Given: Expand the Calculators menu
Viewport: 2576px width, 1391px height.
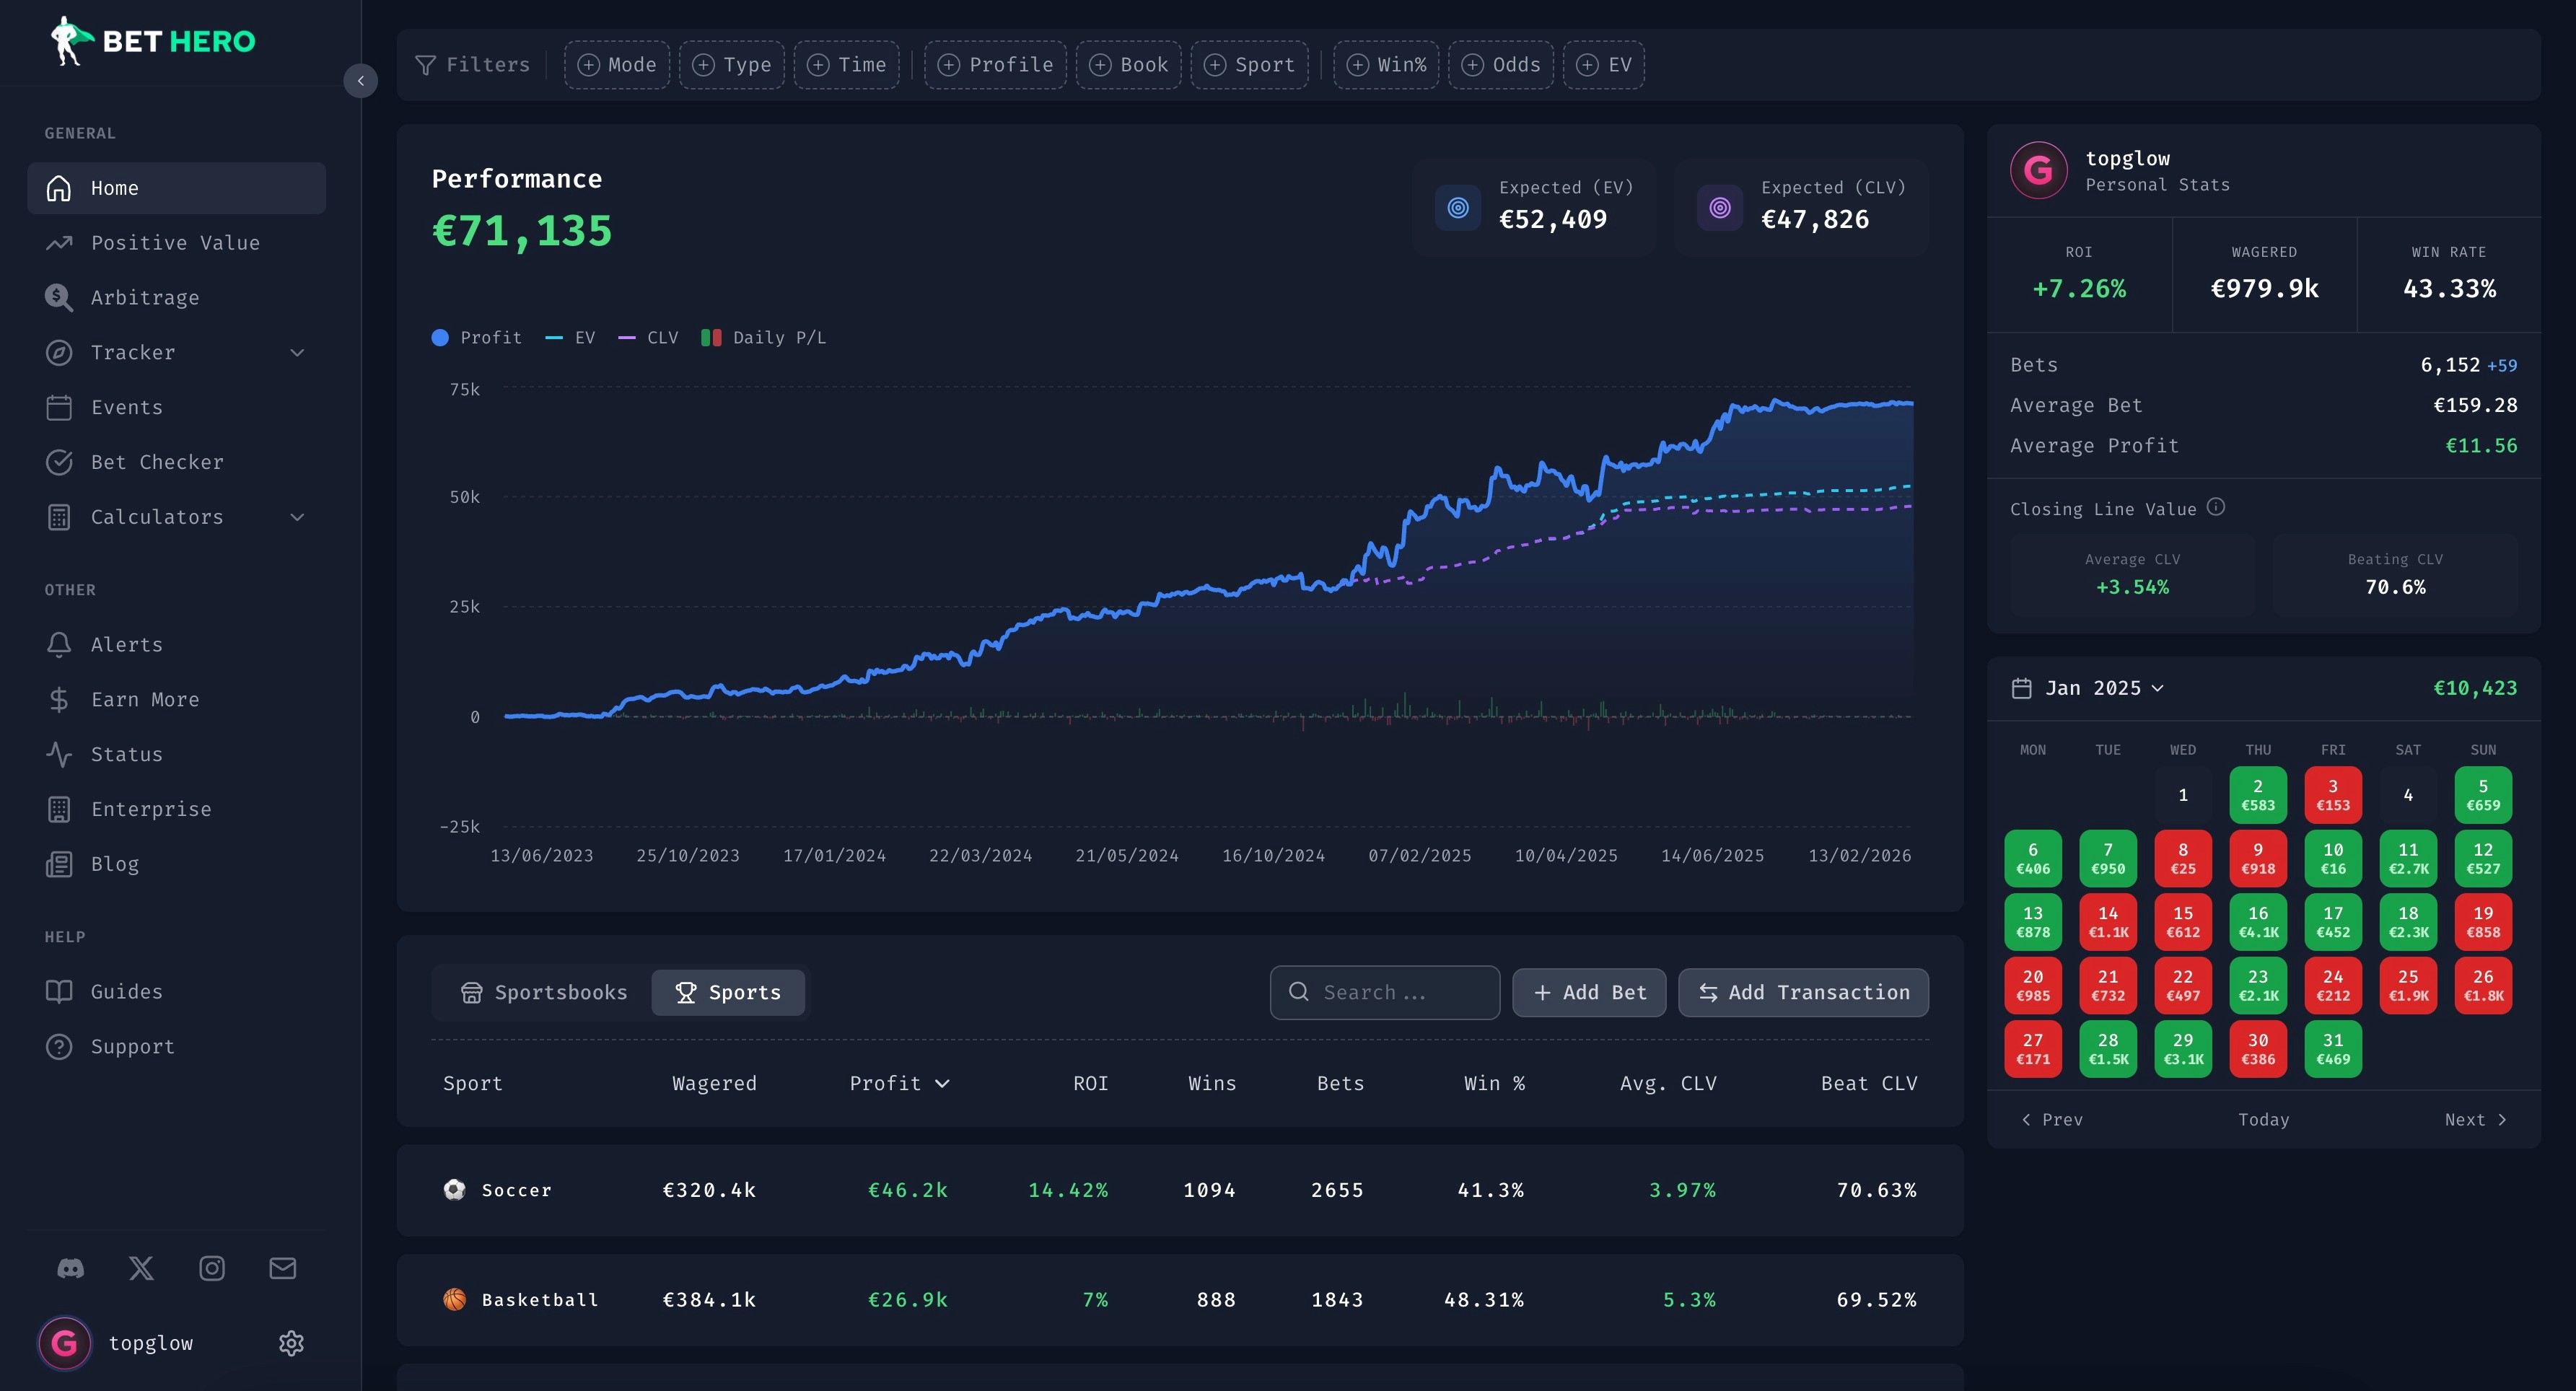Looking at the screenshot, I should (296, 517).
